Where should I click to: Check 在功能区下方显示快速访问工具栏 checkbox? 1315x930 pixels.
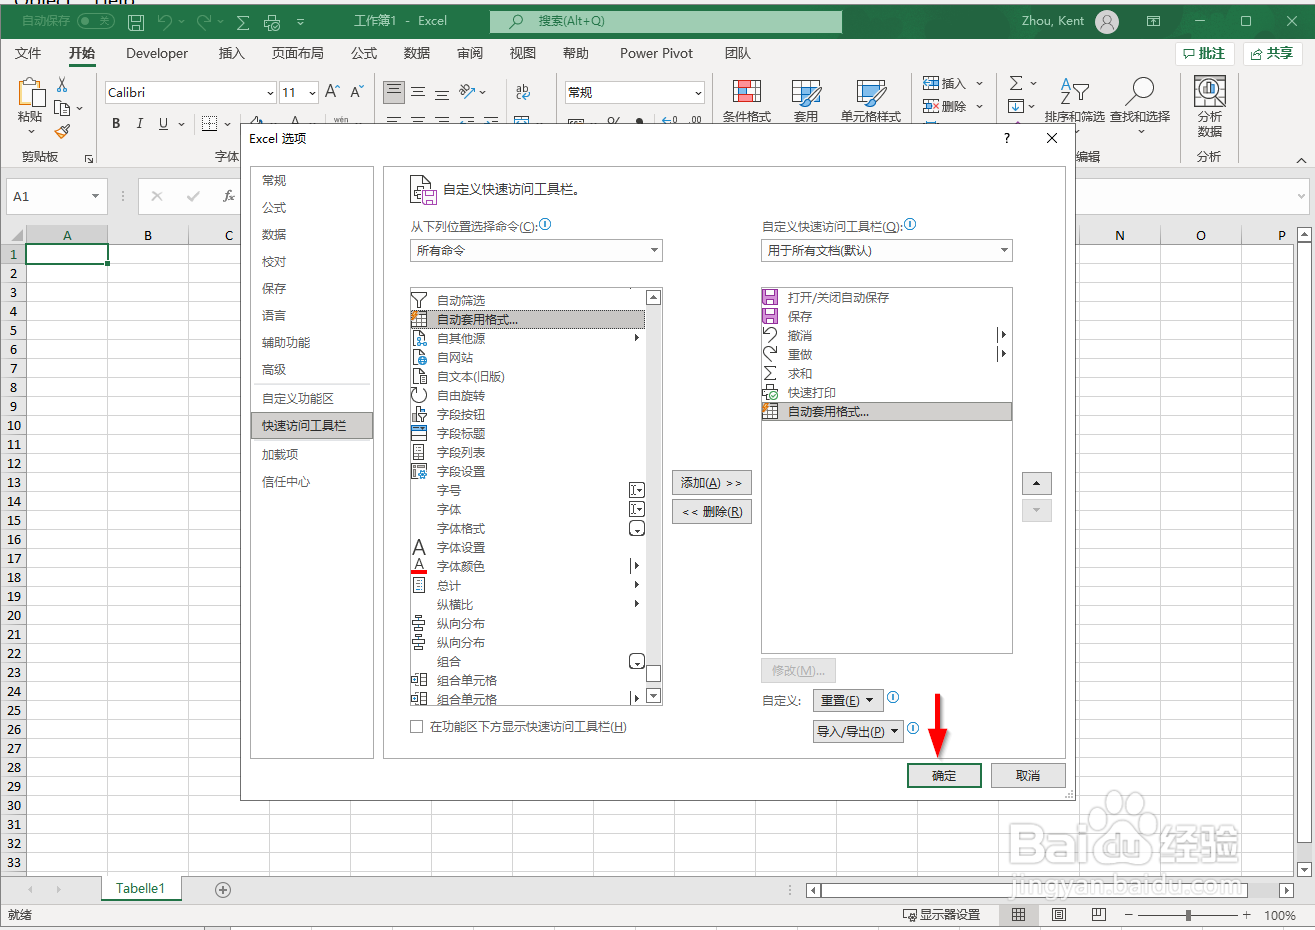pos(417,727)
